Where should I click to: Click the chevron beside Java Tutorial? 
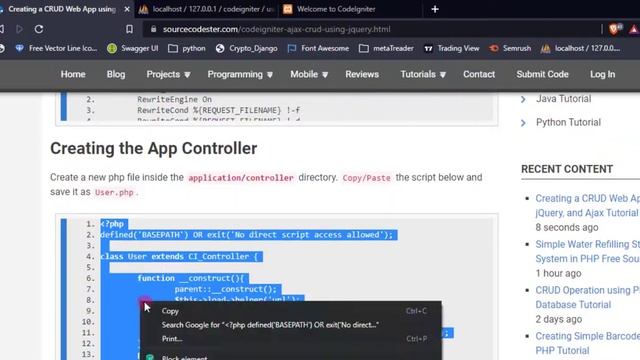pyautogui.click(x=523, y=99)
